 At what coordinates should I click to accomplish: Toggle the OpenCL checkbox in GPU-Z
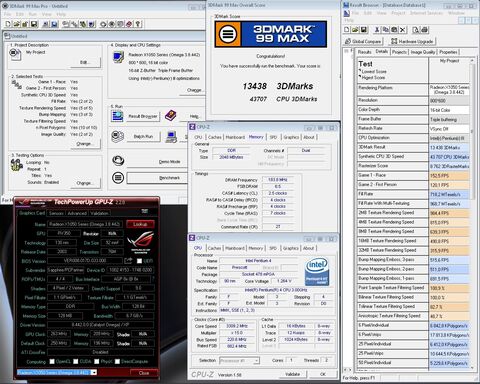click(52, 361)
